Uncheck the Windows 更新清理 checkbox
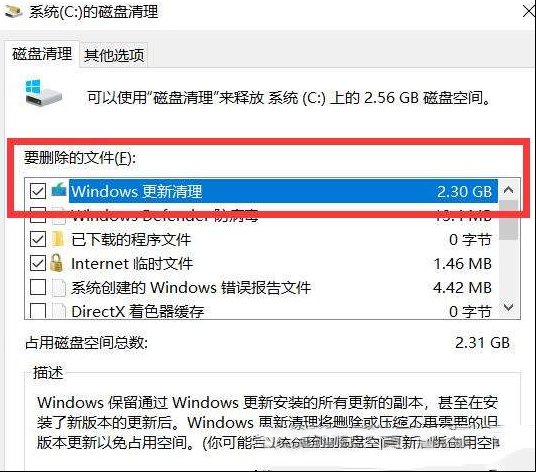Image resolution: width=536 pixels, height=472 pixels. (x=38, y=191)
